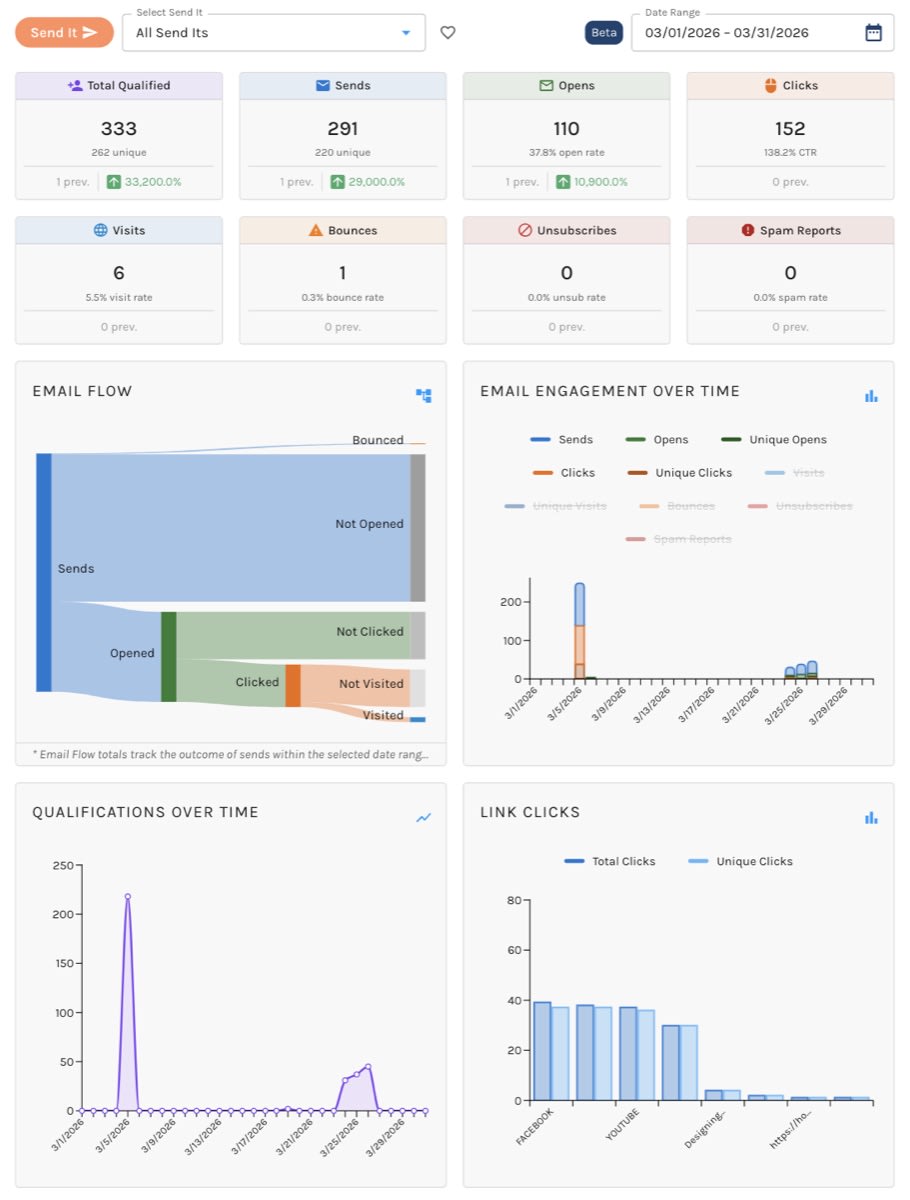Viewport: 910px width, 1200px height.
Task: Enable the Unsubscribes legend series
Action: [800, 506]
